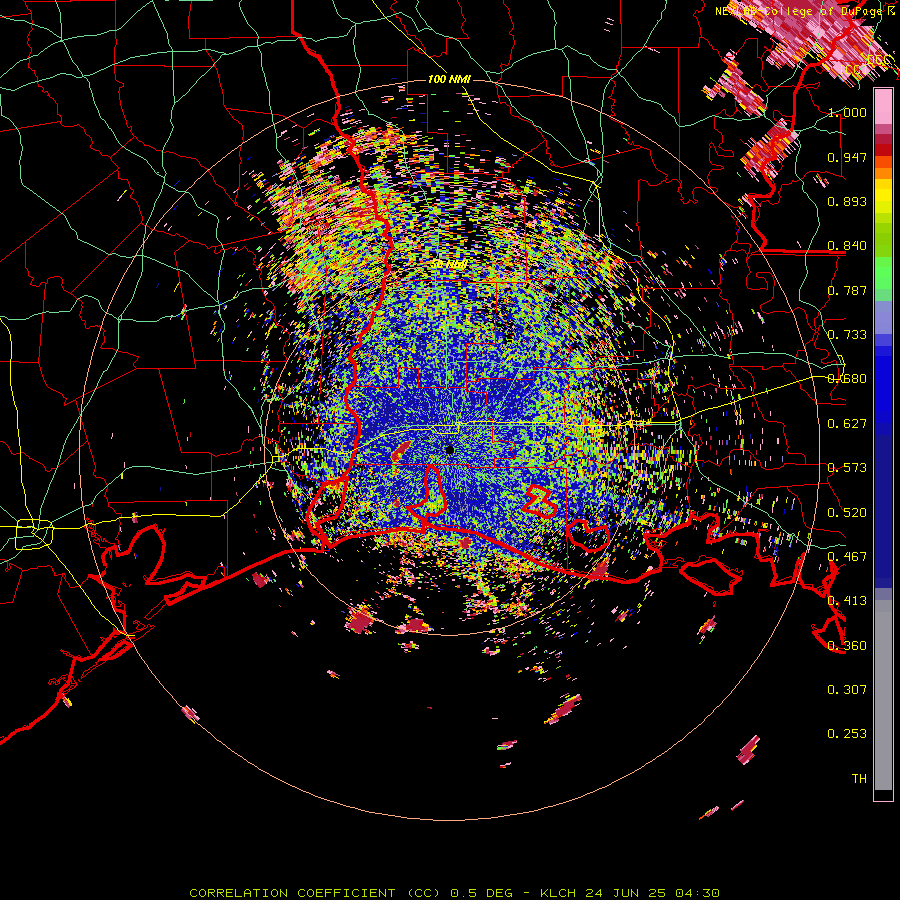The image size is (900, 900).
Task: Click the 0.840 legend label
Action: pyautogui.click(x=847, y=246)
